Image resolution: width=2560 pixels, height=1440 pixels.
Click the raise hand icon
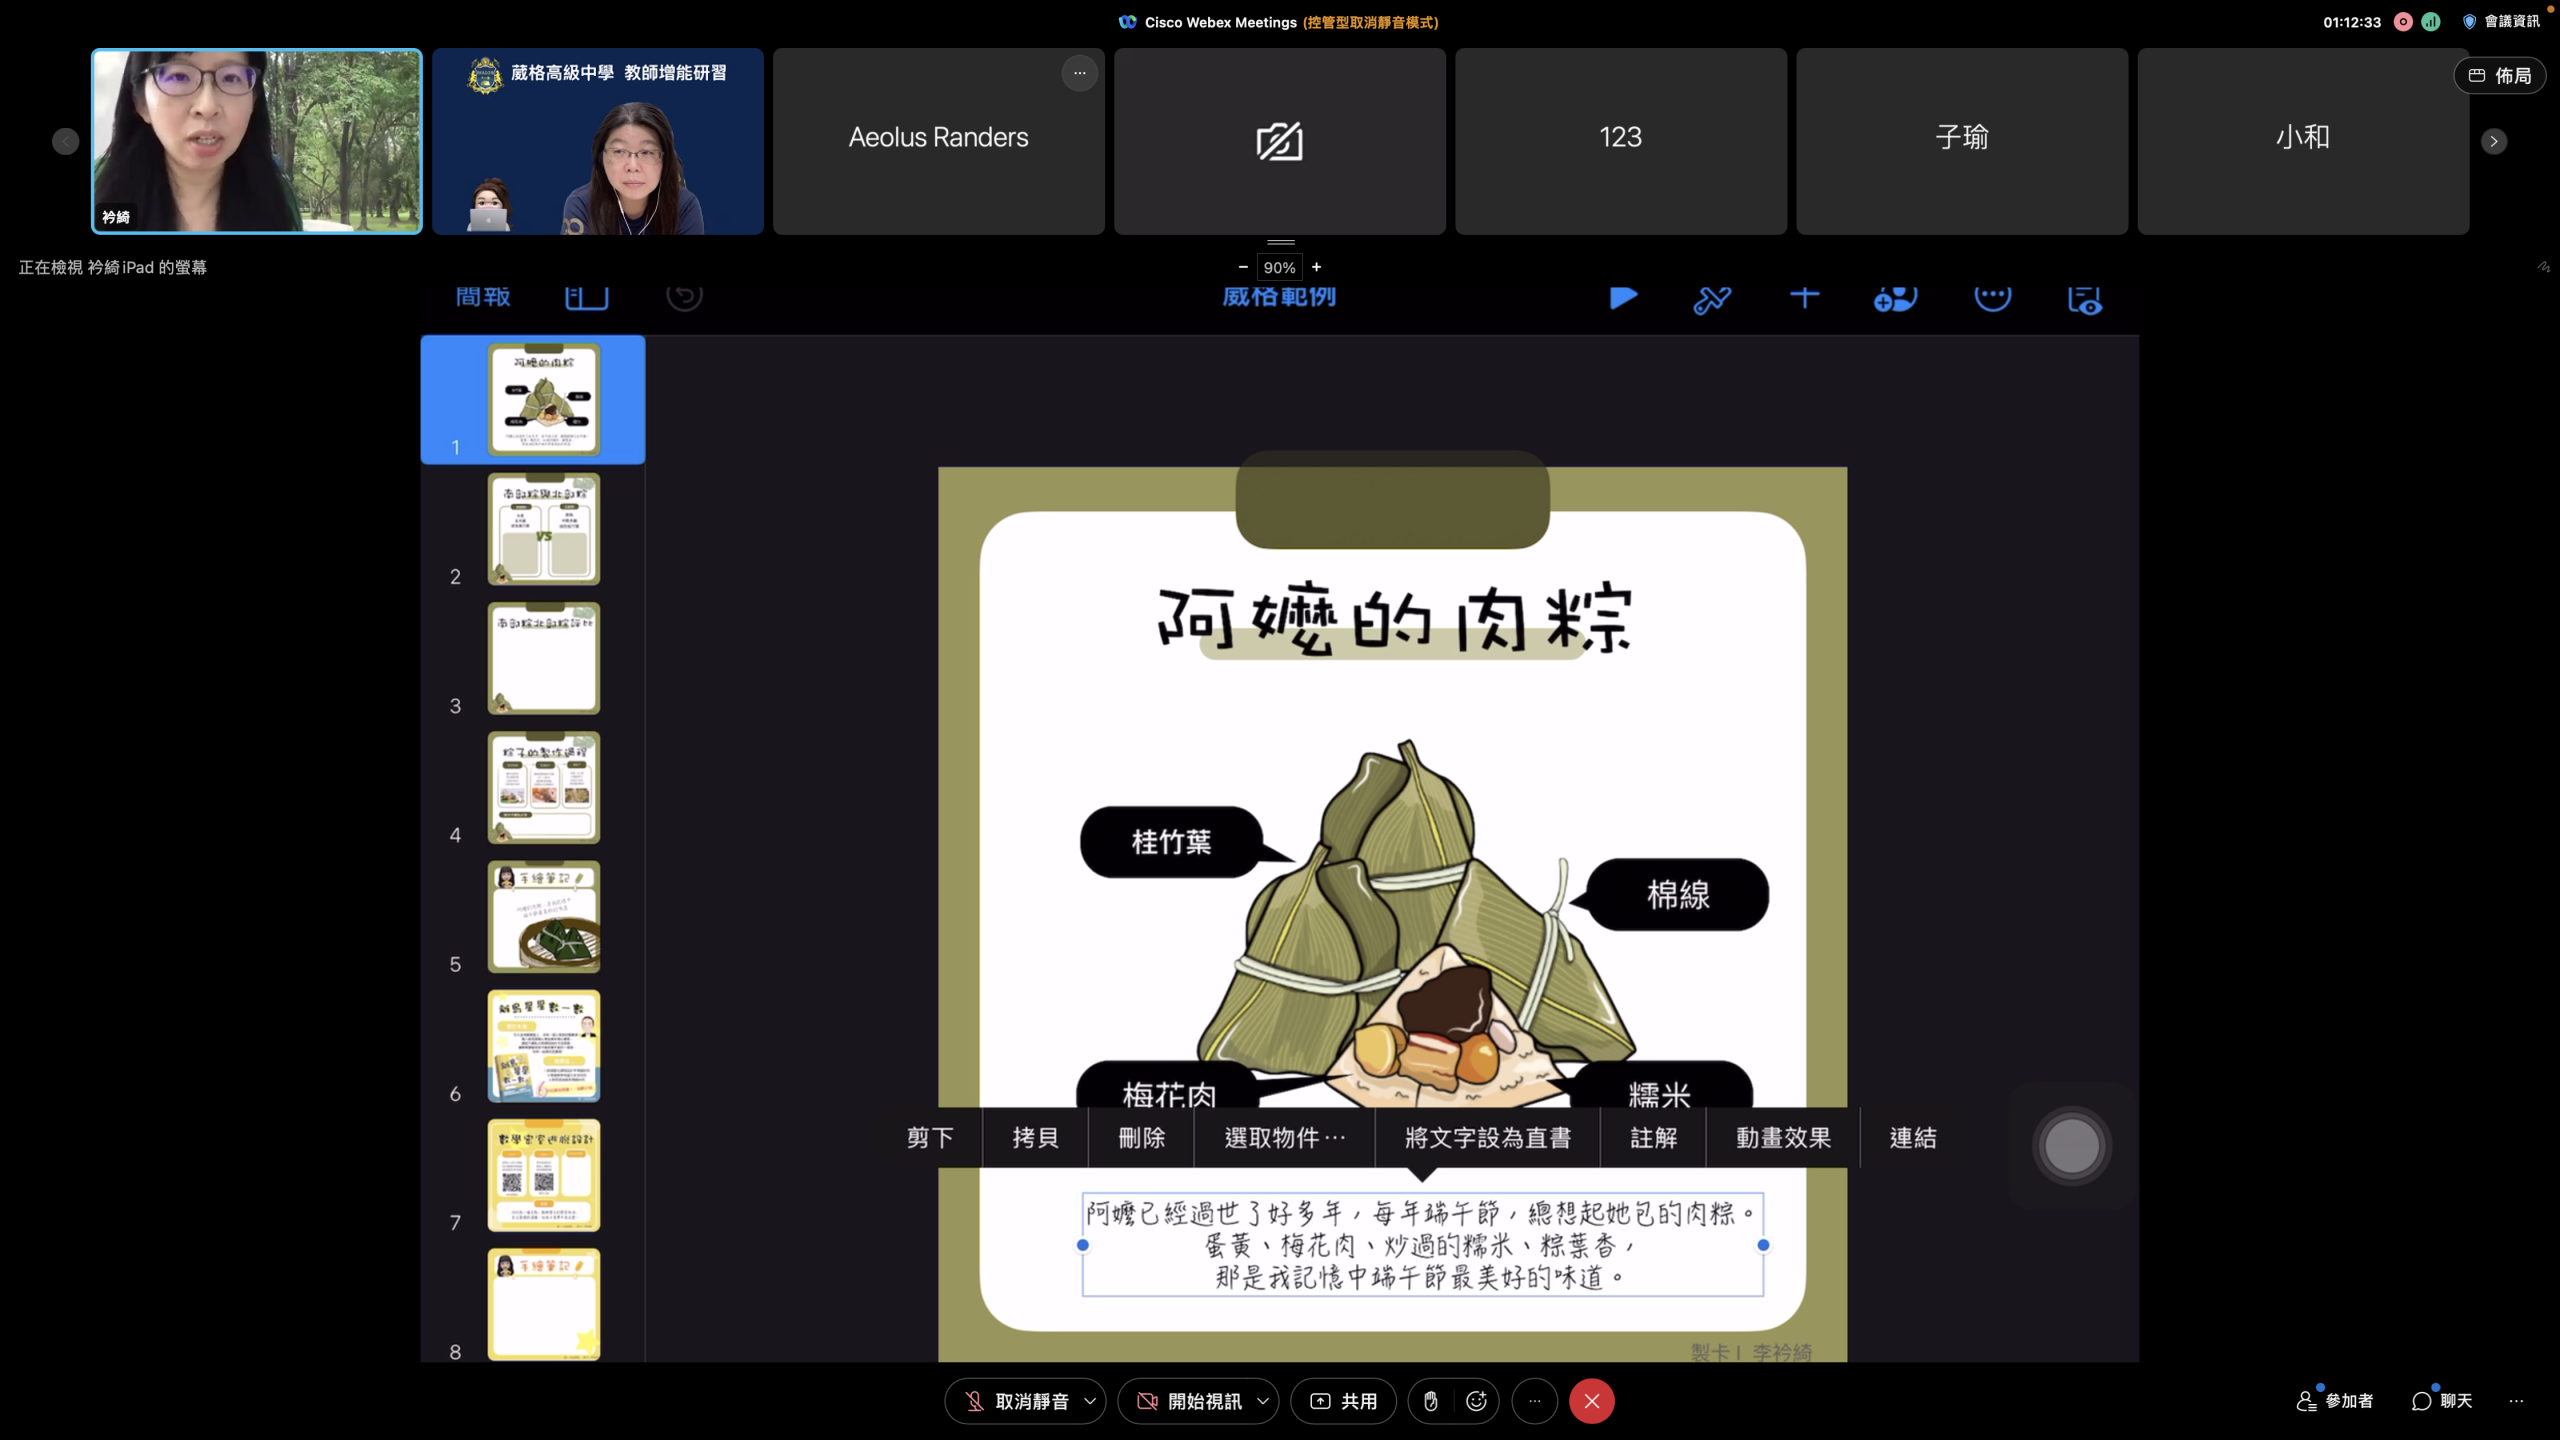point(1431,1401)
